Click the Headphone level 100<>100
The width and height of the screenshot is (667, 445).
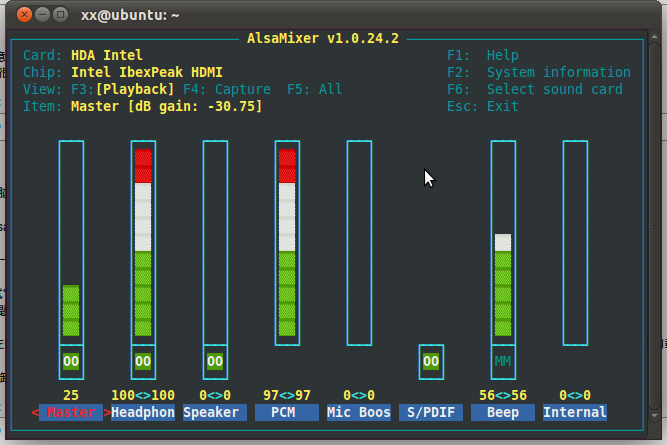click(143, 395)
